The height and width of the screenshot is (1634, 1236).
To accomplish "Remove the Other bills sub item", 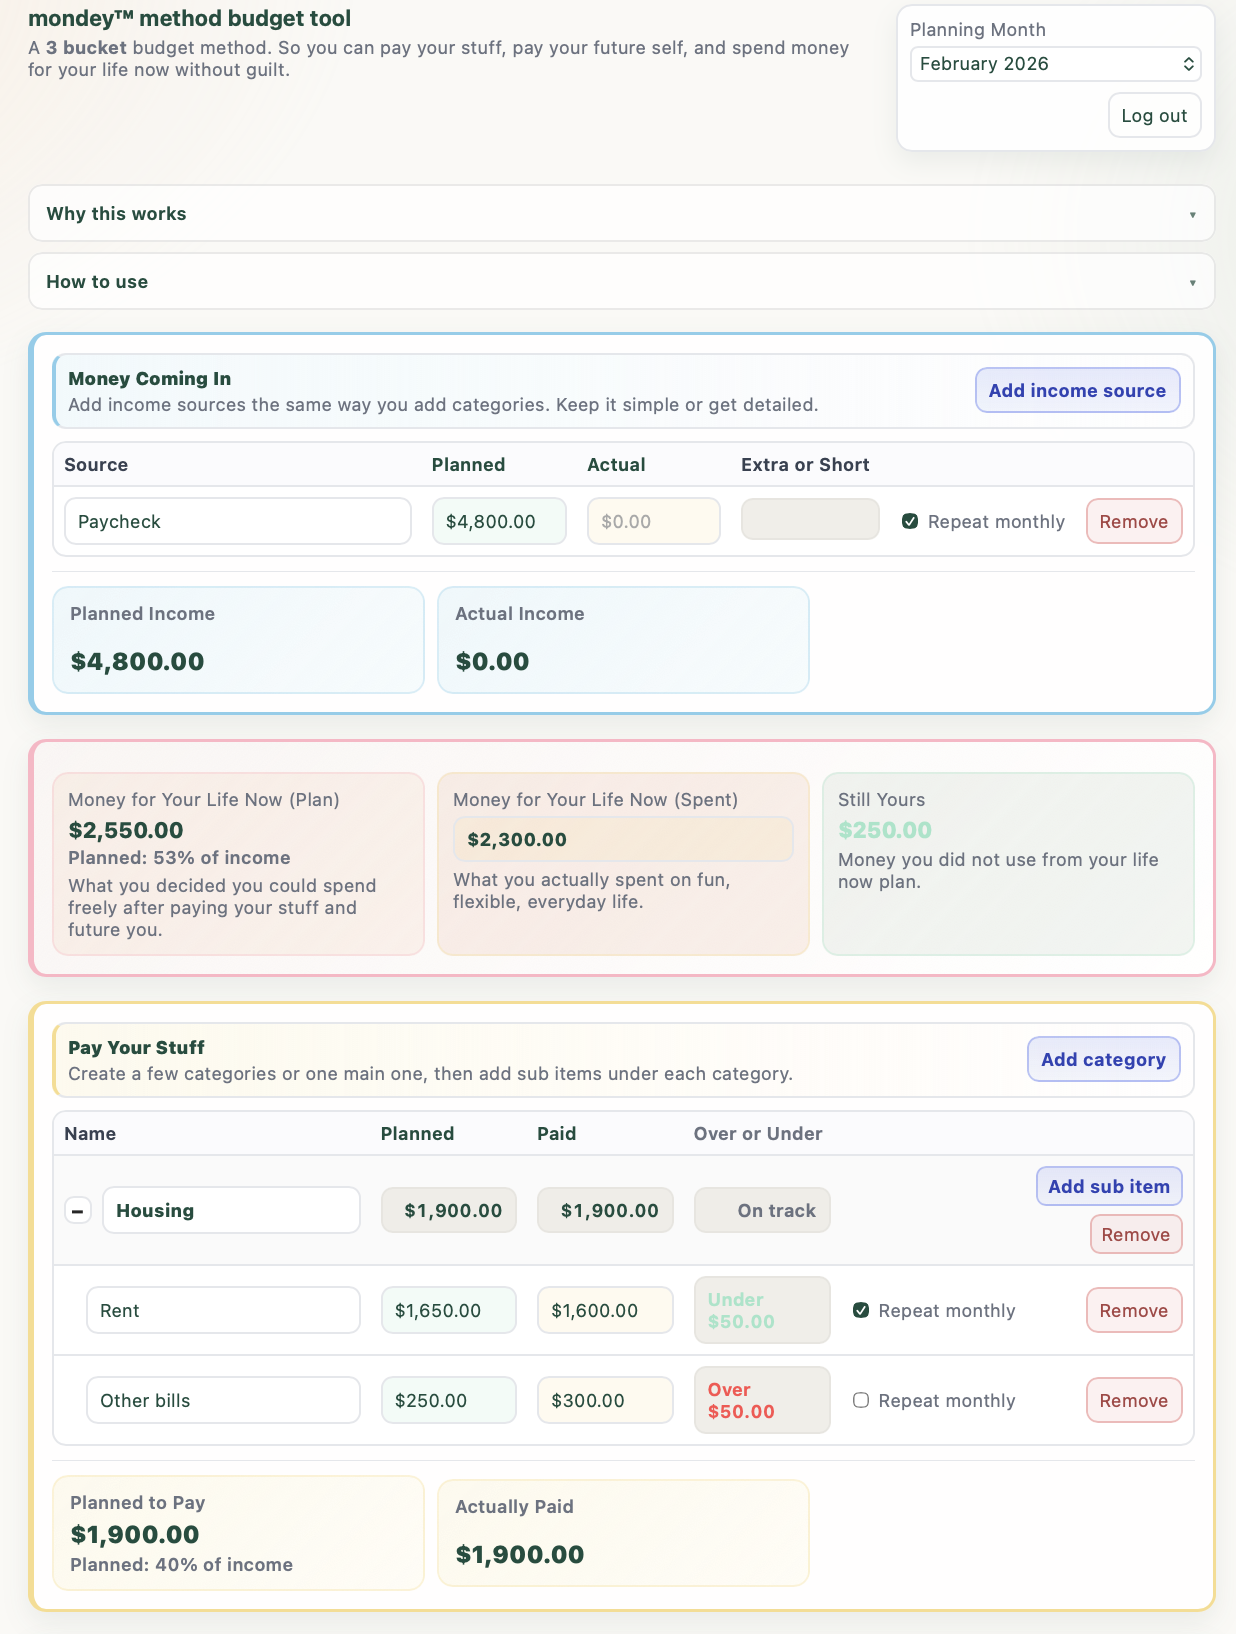I will tap(1134, 1400).
